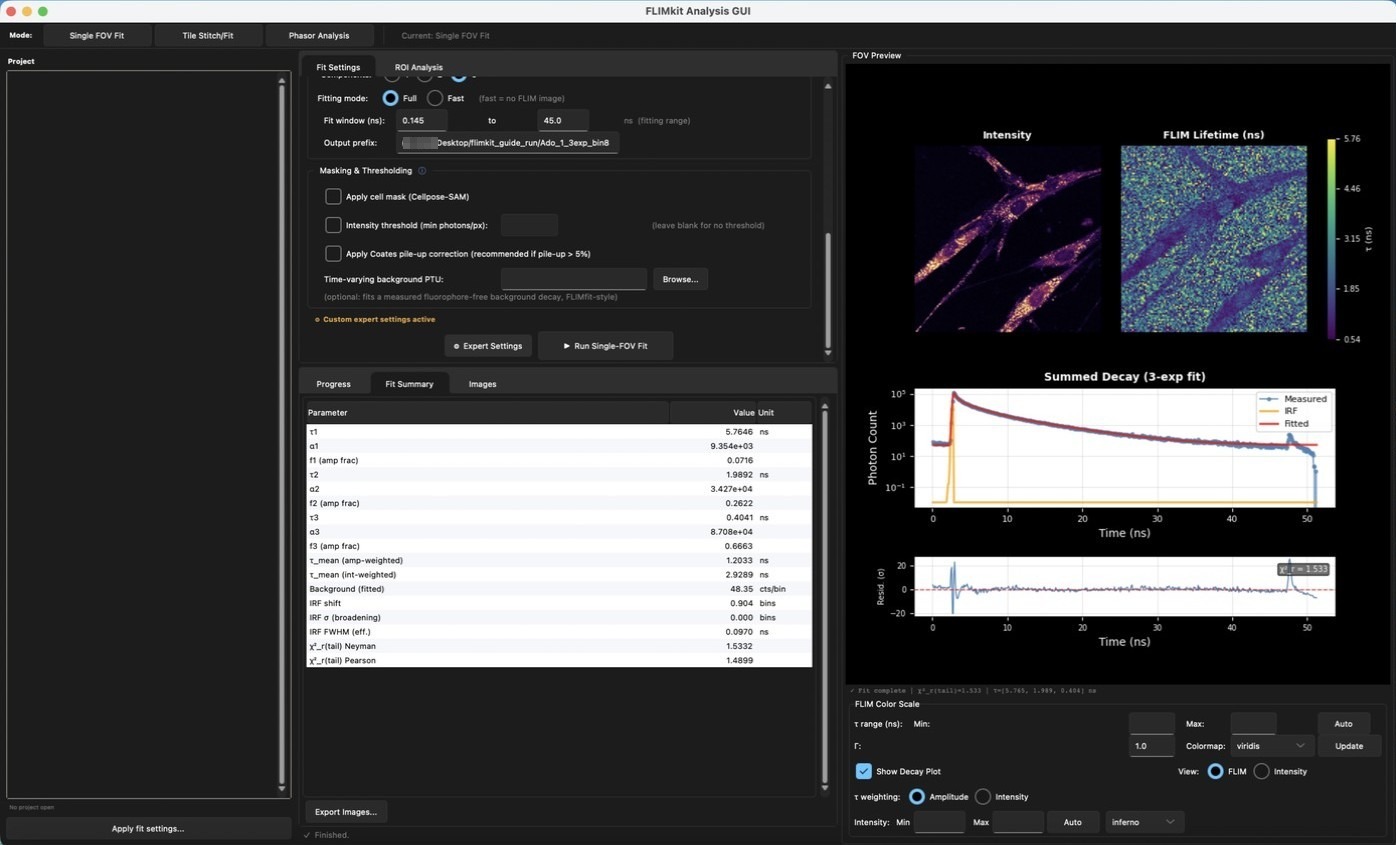Viewport: 1396px width, 845px height.
Task: Select Single FOV Fit mode
Action: [97, 36]
